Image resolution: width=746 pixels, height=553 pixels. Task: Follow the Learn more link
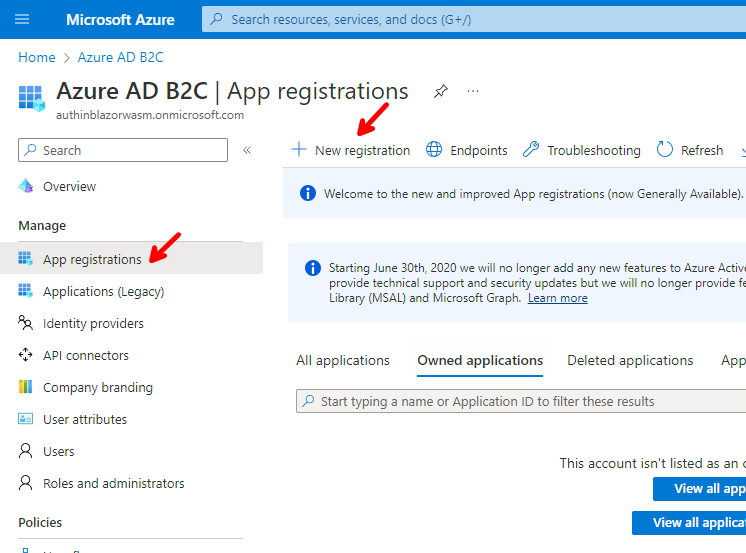(558, 298)
